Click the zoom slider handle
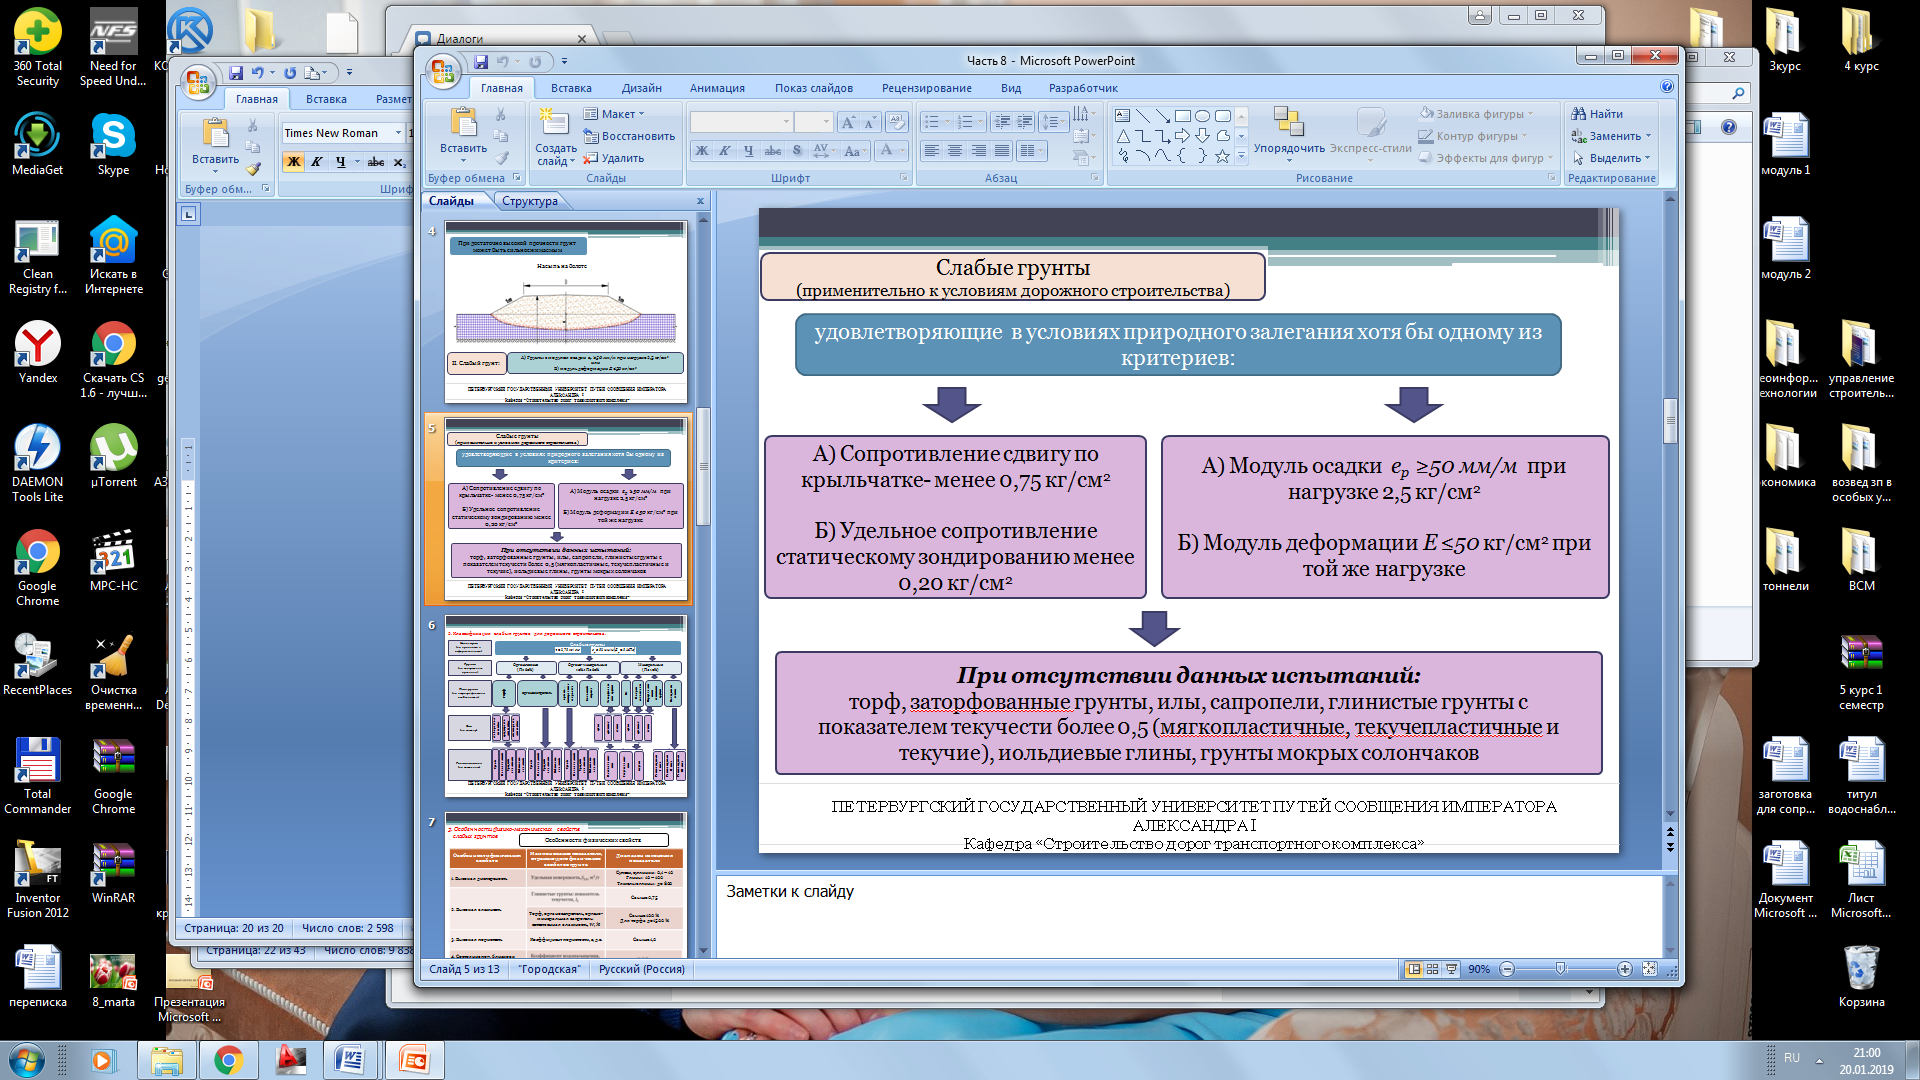The width and height of the screenshot is (1920, 1080). point(1560,969)
